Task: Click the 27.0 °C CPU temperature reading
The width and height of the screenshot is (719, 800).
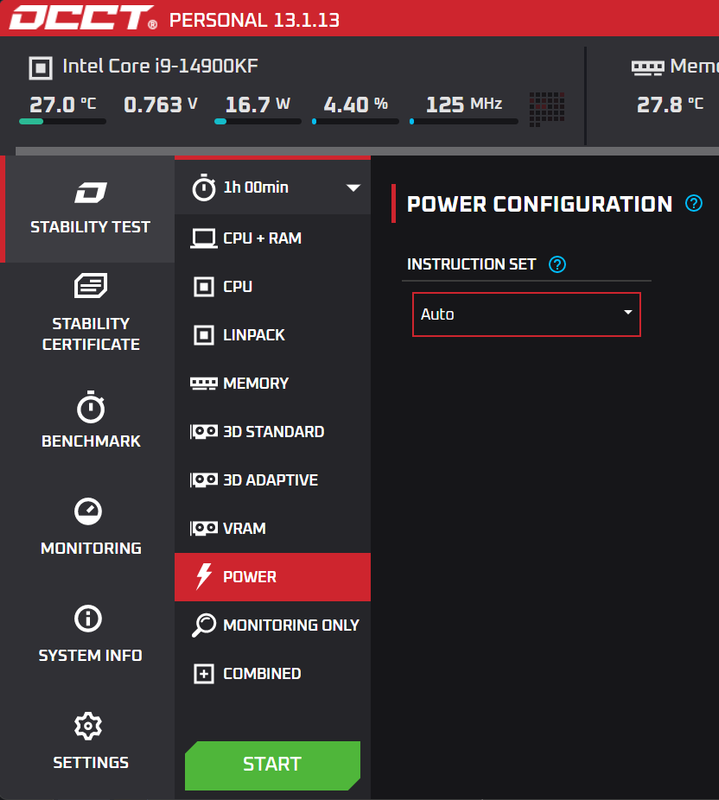Action: 62,105
